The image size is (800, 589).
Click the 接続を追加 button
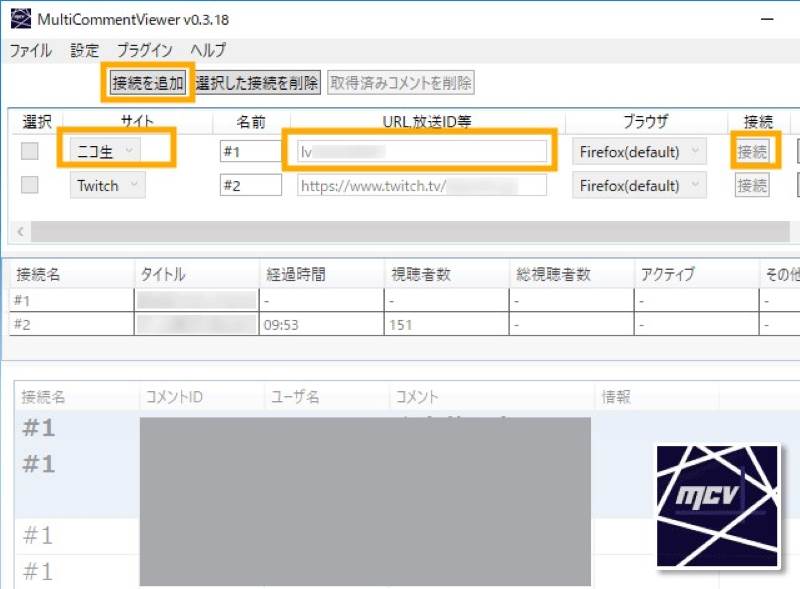coord(145,83)
